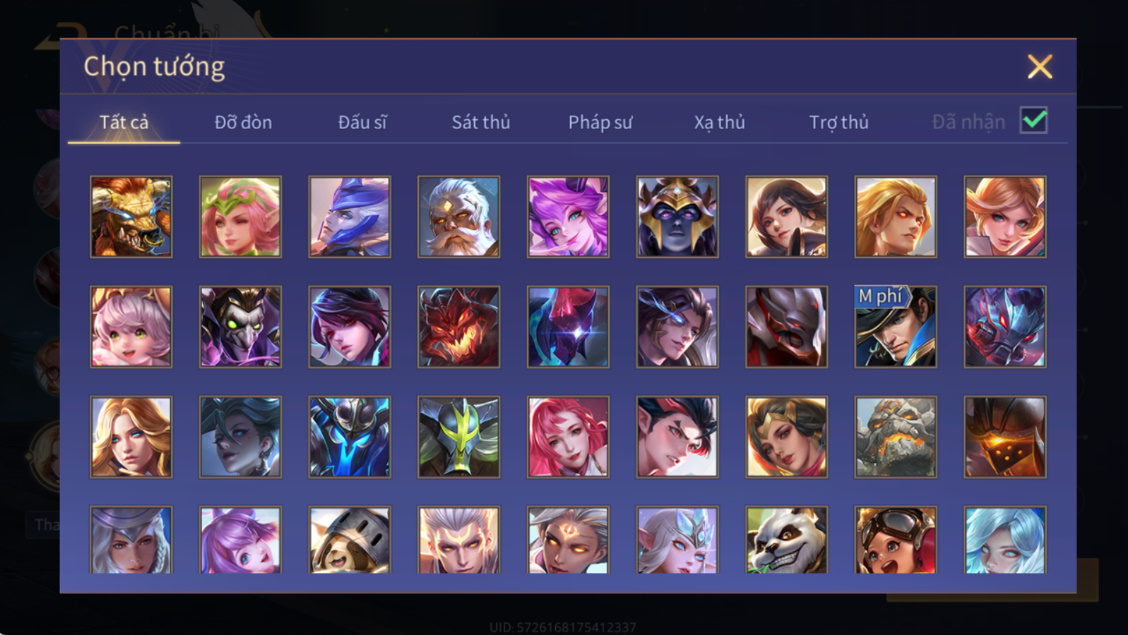This screenshot has width=1128, height=635.
Task: Close the 'Chọn tướng' dialog
Action: point(1040,66)
